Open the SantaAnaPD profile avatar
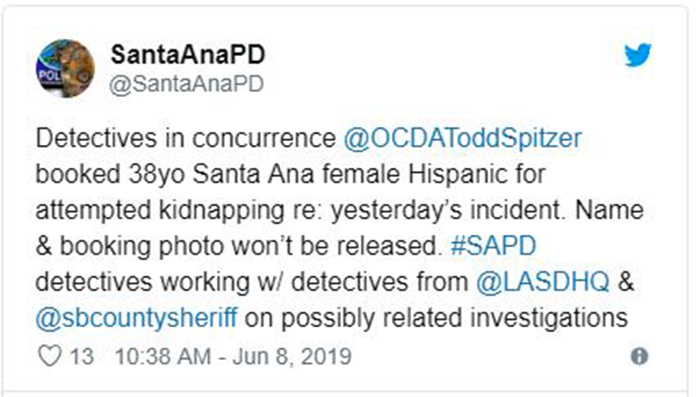The image size is (700, 397). (x=65, y=68)
